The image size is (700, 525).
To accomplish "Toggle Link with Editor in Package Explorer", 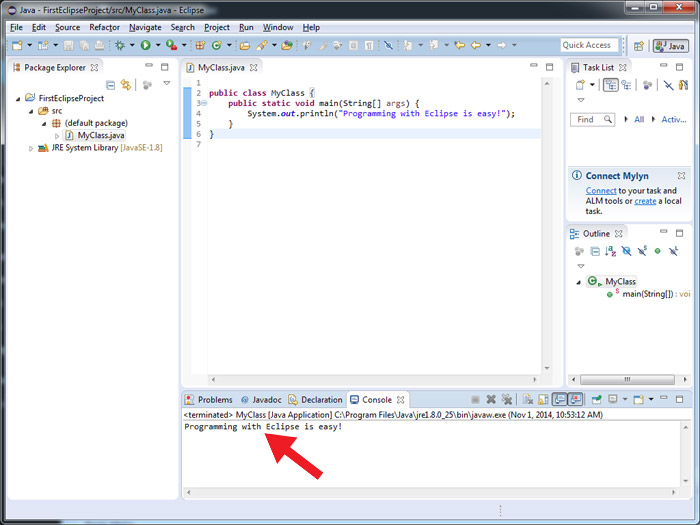I will coord(126,85).
